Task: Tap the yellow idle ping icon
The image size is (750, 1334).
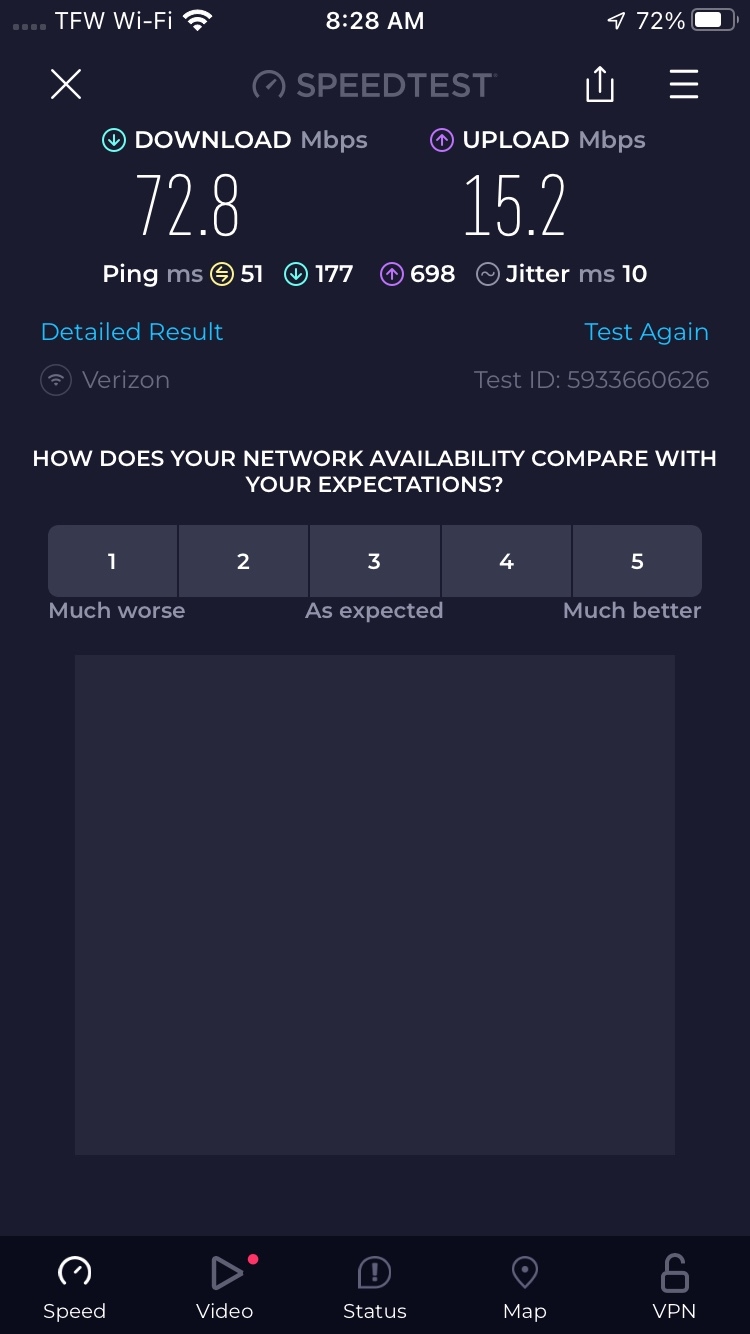Action: (x=221, y=274)
